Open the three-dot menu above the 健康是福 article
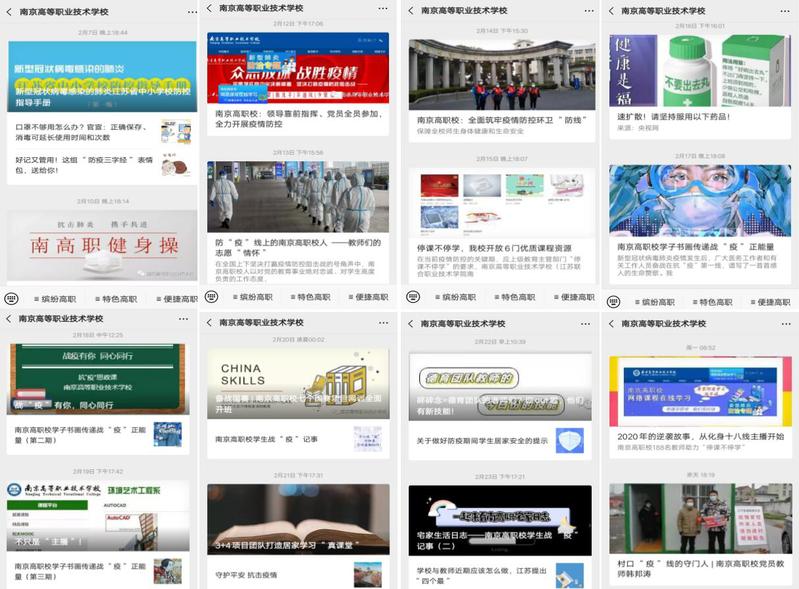This screenshot has width=799, height=589. [x=783, y=10]
